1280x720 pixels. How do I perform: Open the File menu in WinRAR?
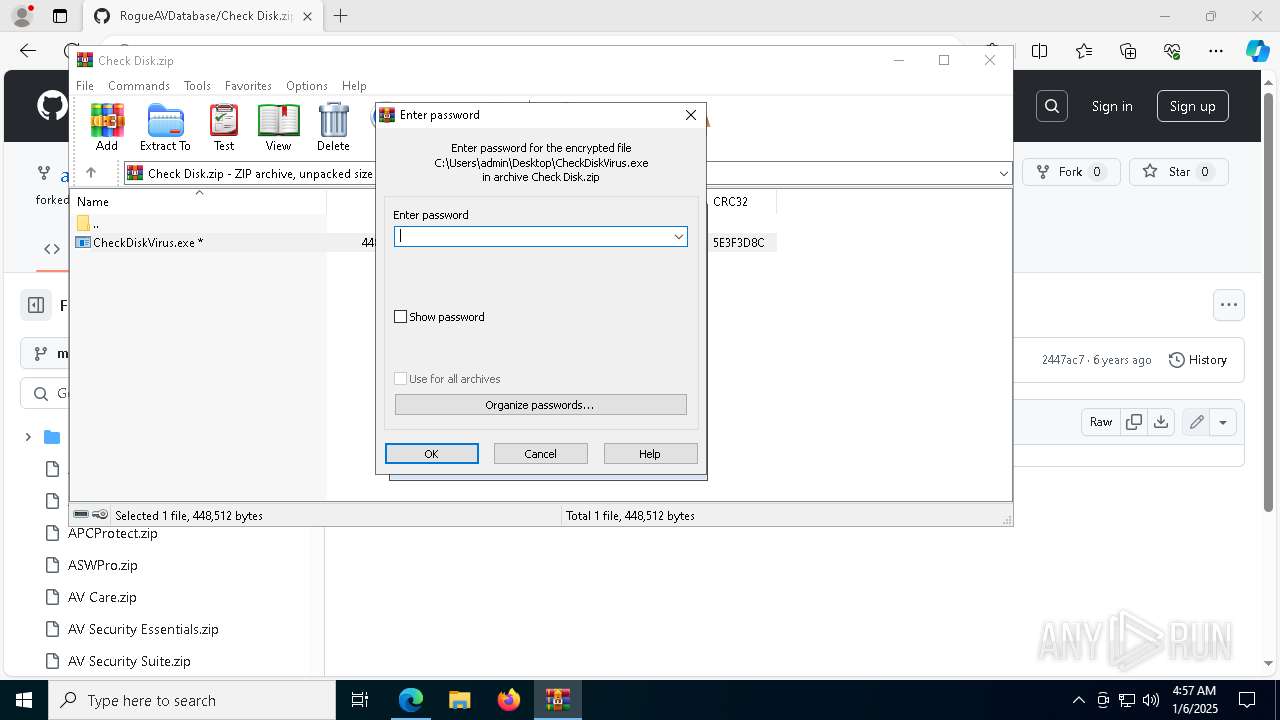[x=85, y=86]
